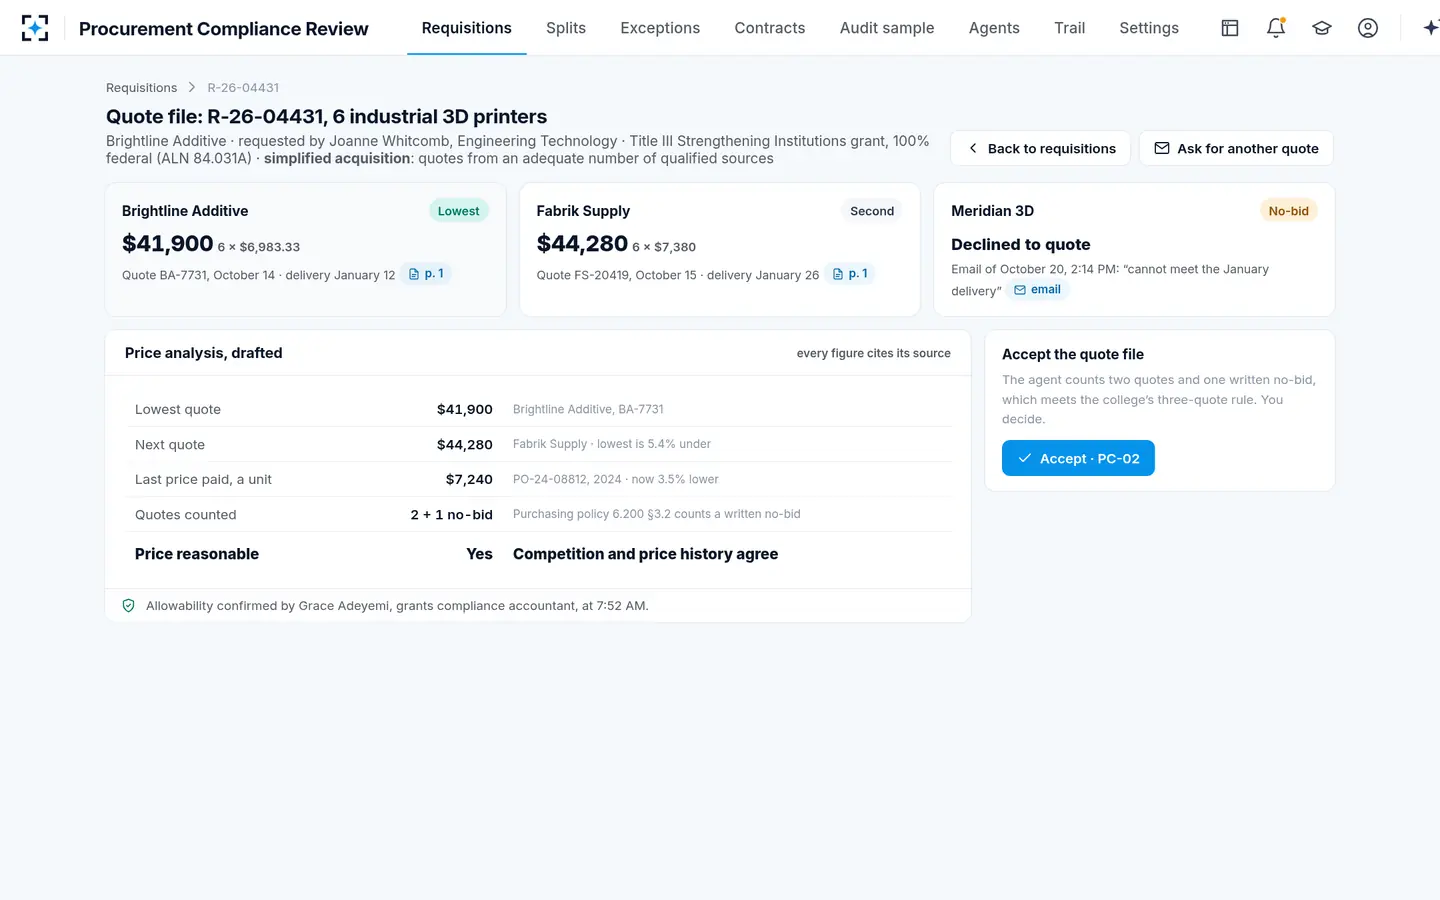This screenshot has width=1440, height=900.
Task: Click the PO-24-08812 source citation
Action: (615, 480)
